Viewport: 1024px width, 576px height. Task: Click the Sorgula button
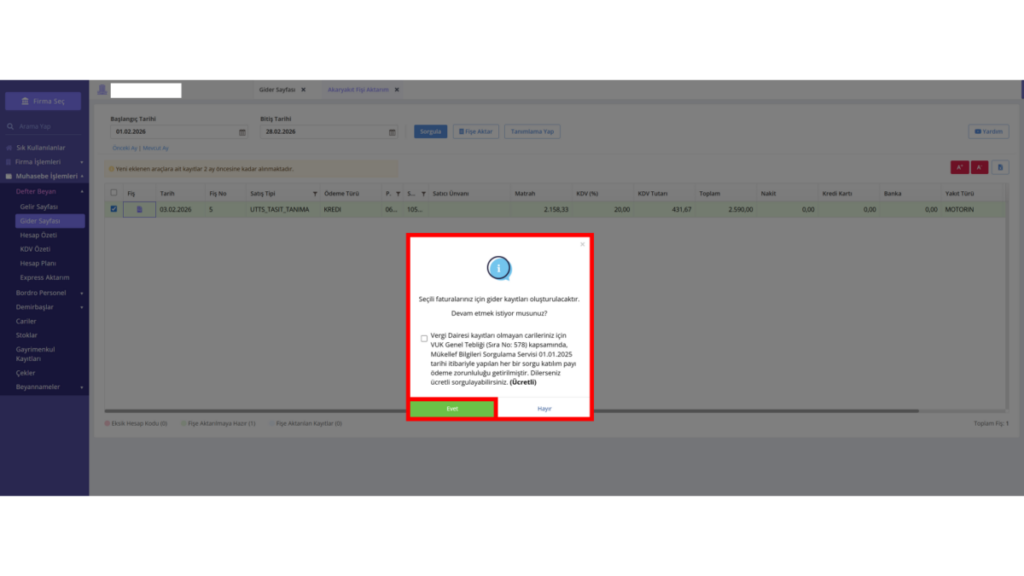pyautogui.click(x=430, y=131)
